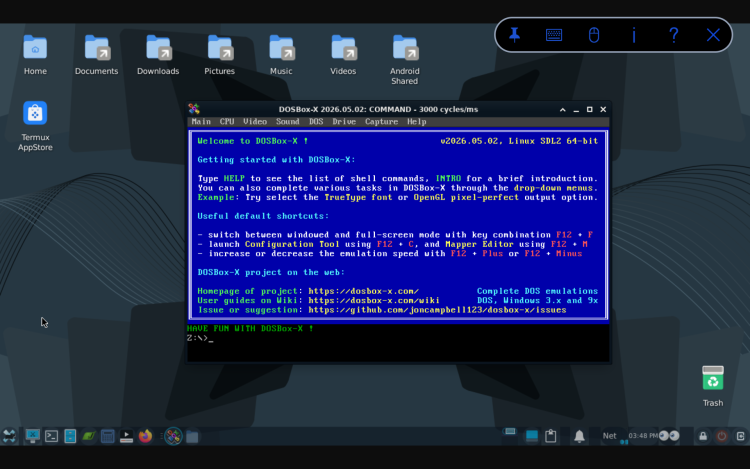Click the log out icon in the taskbar
Image resolution: width=750 pixels, height=469 pixels.
(x=740, y=436)
